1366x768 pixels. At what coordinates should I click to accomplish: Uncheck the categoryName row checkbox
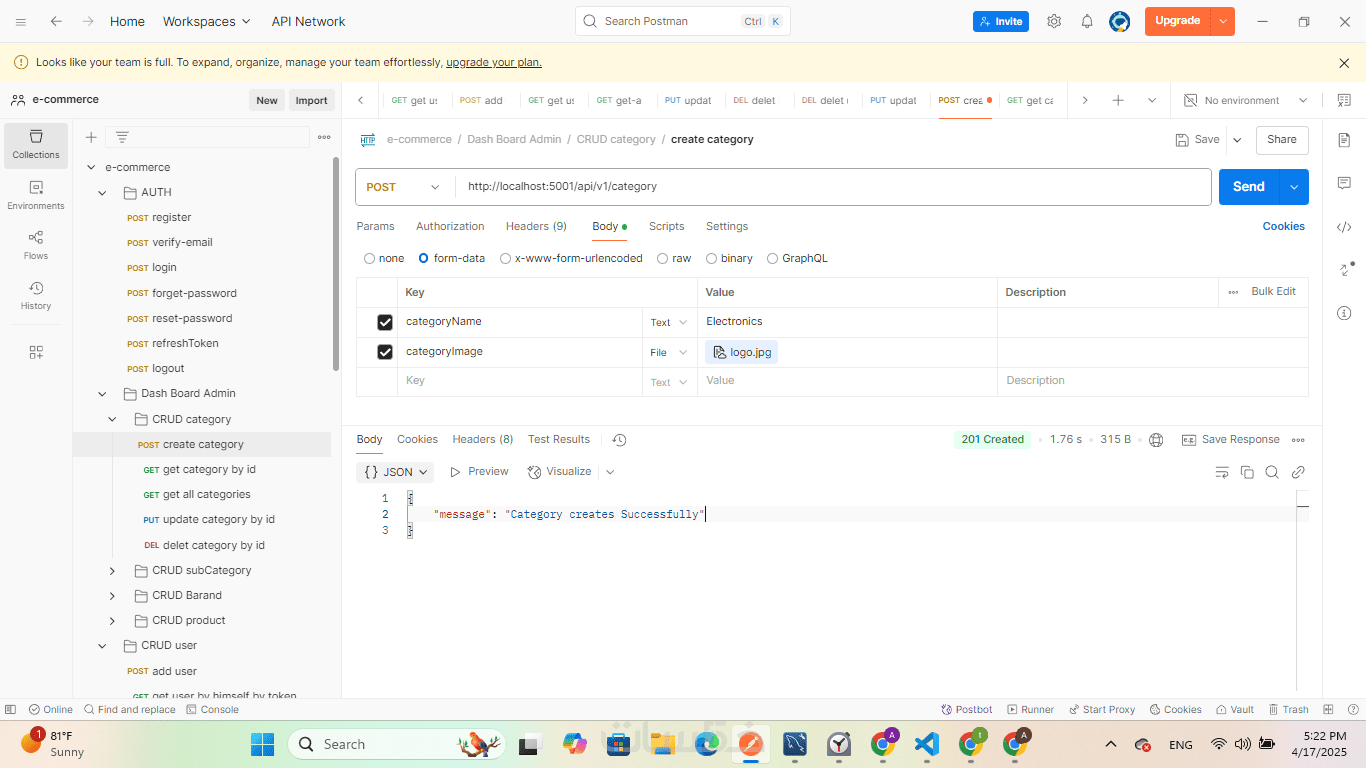point(385,322)
